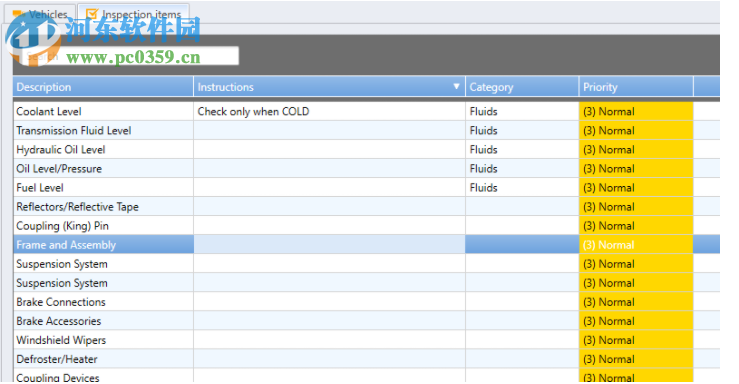Select the Coolant Level row

pos(366,112)
